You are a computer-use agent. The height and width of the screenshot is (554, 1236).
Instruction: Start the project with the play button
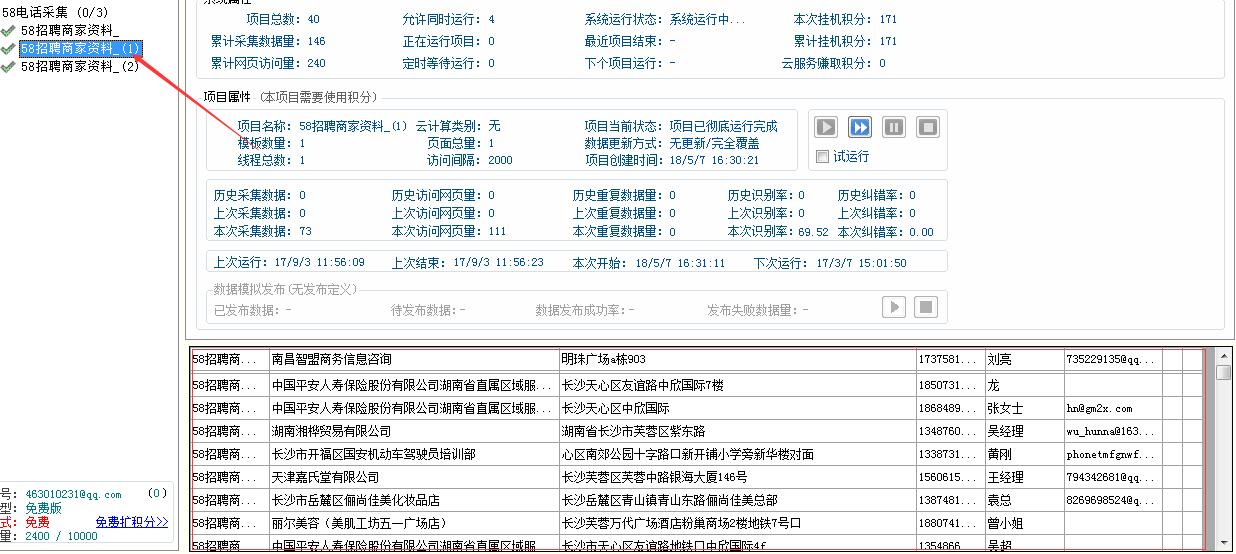tap(826, 127)
